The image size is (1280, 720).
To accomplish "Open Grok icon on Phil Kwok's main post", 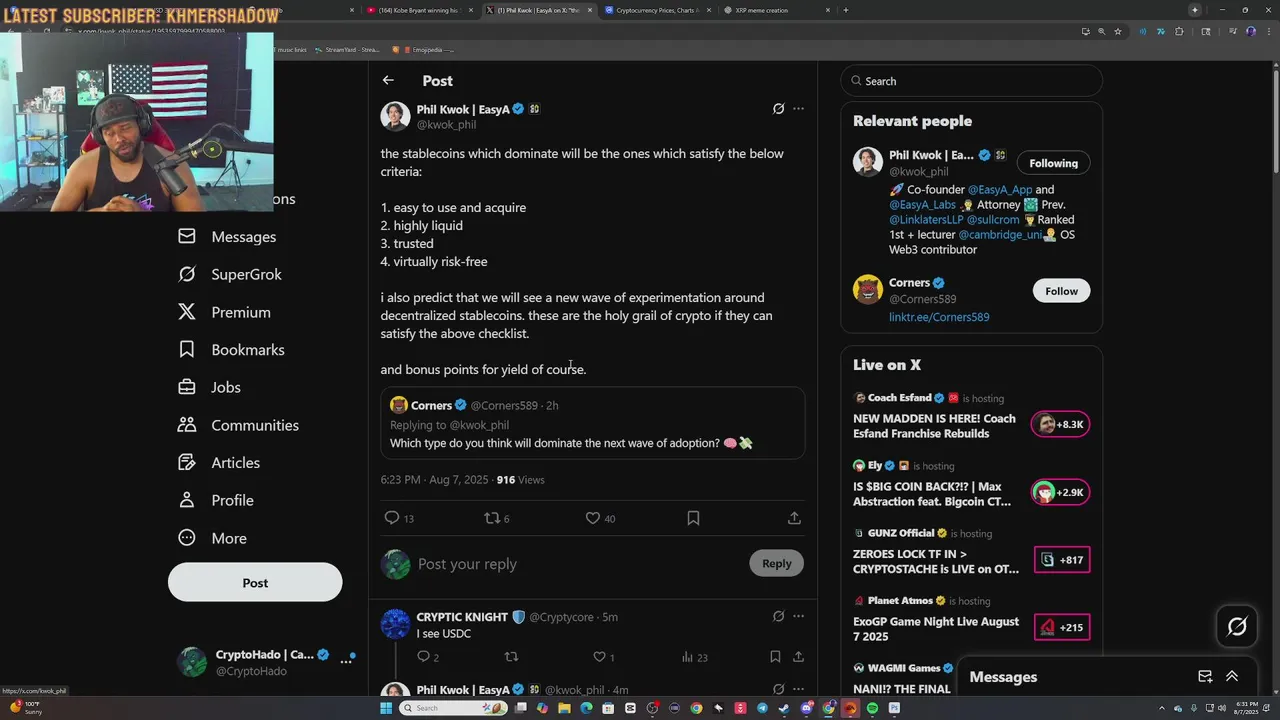I will click(778, 109).
